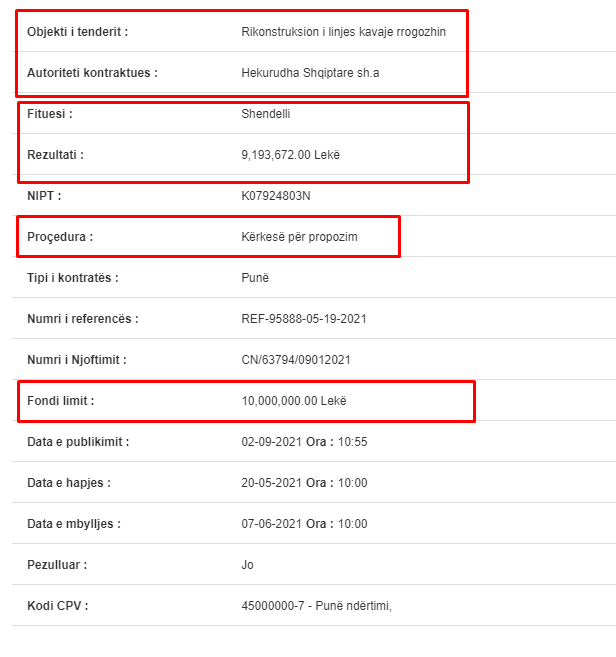
Task: Click the NIPT code K07924803N
Action: [276, 196]
